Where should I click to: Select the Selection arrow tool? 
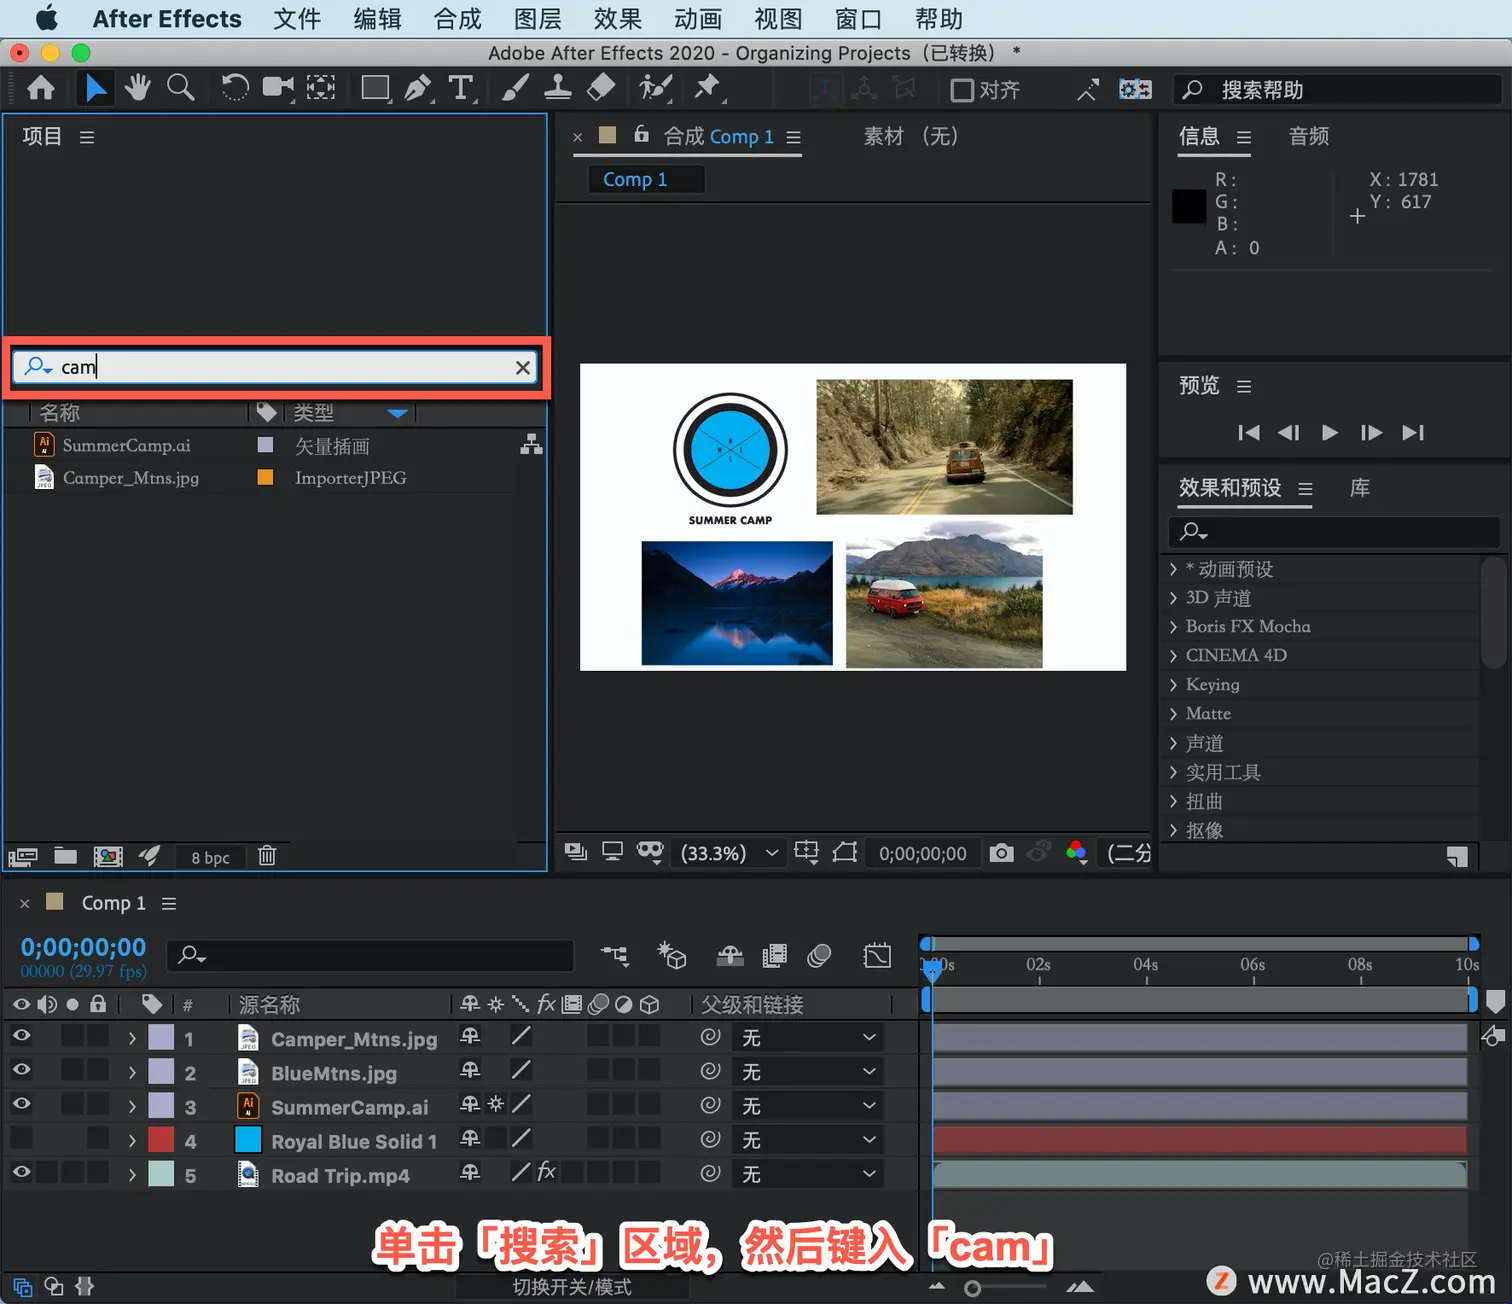coord(95,89)
